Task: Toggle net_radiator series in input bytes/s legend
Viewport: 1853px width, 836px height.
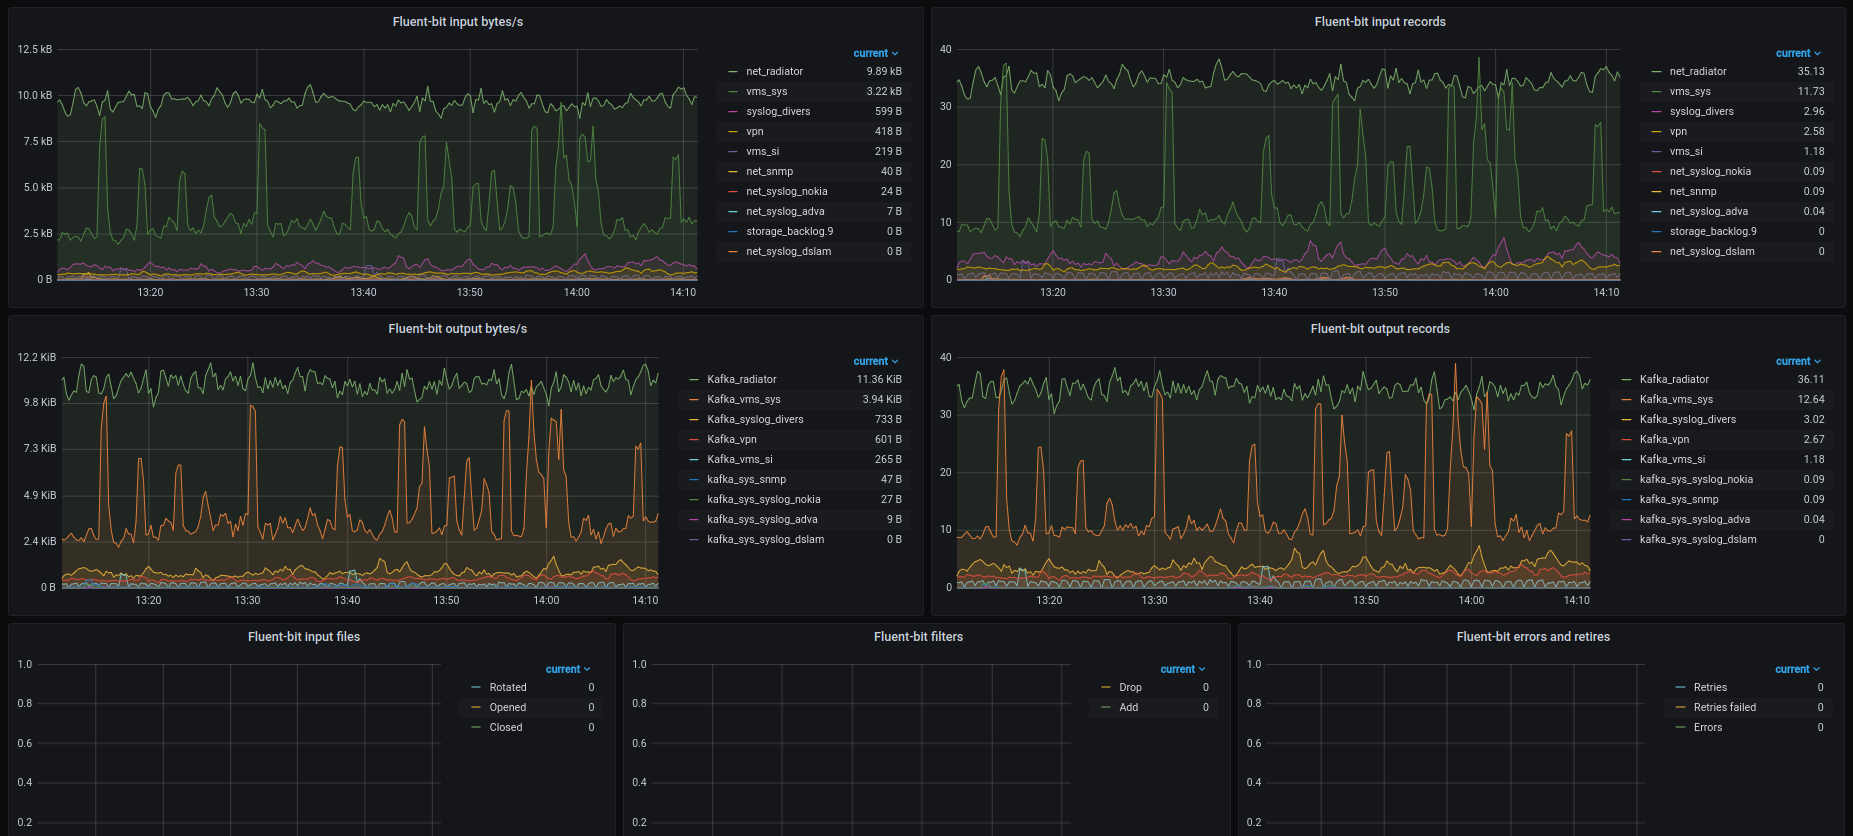Action: click(x=774, y=72)
